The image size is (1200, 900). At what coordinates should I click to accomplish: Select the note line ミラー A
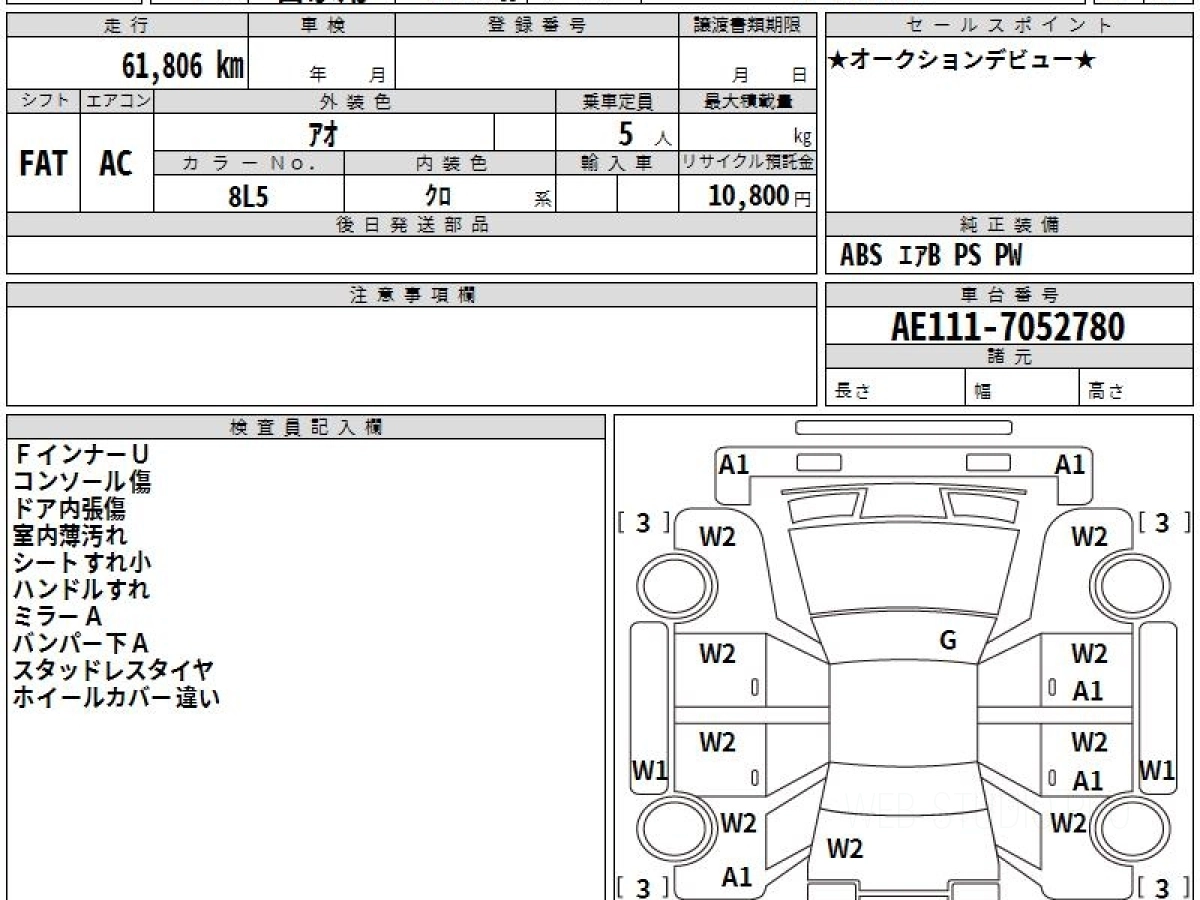pos(57,617)
